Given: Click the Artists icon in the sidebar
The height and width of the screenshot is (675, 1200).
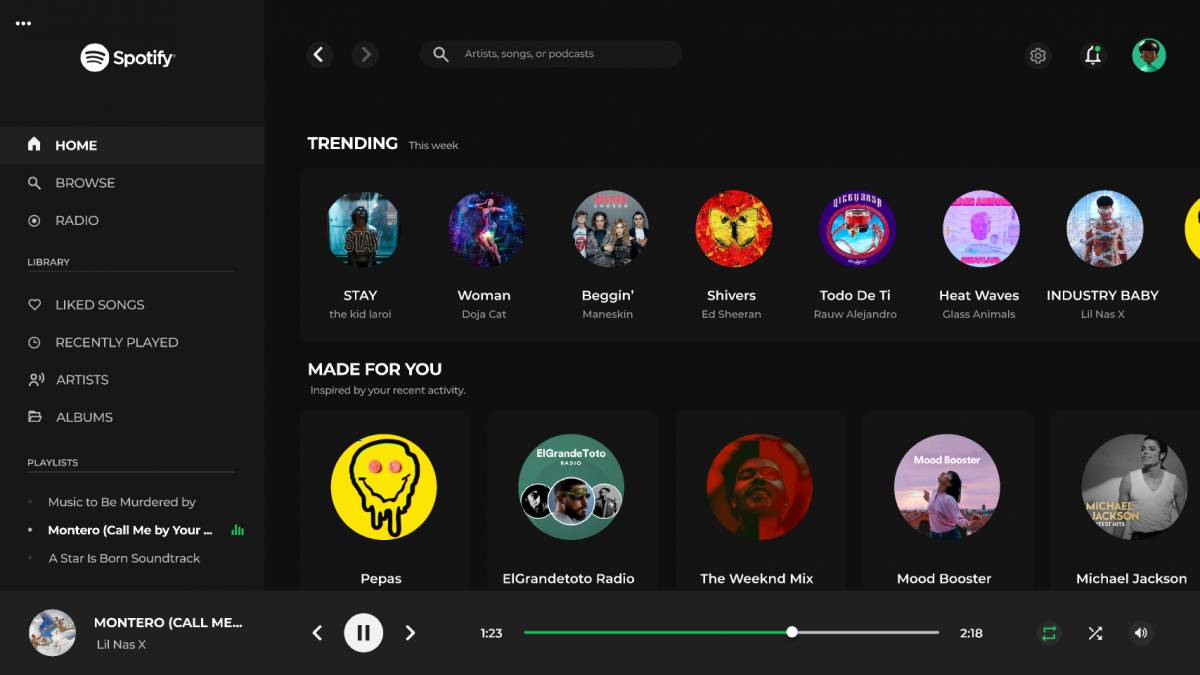Looking at the screenshot, I should click(x=35, y=379).
